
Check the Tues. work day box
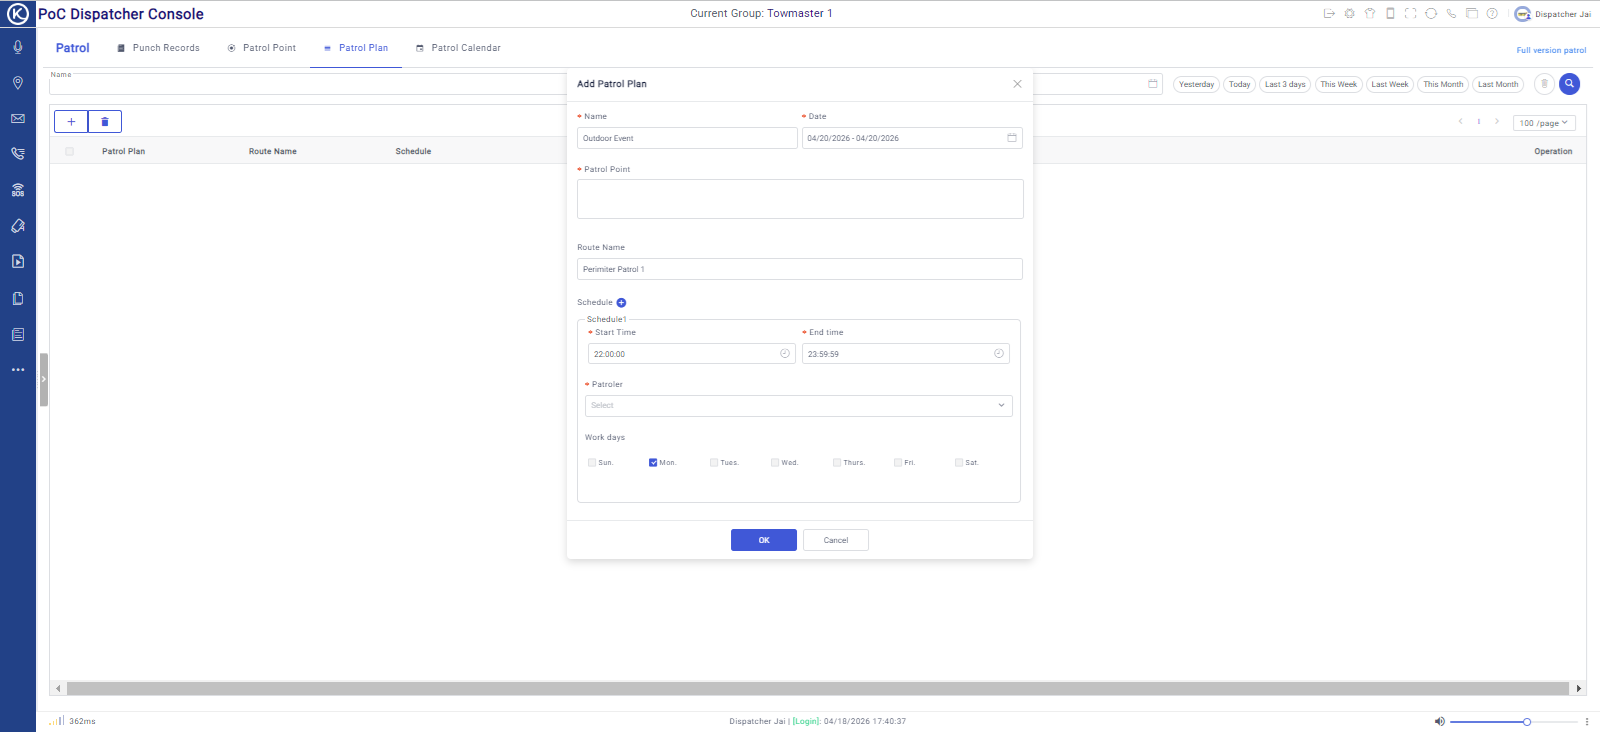coord(714,463)
